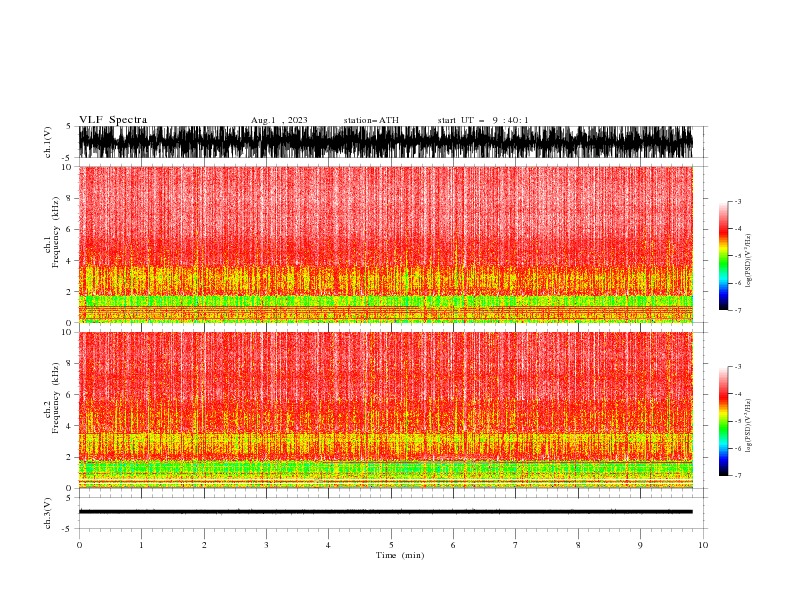This screenshot has height=612, width=792.
Task: Click time axis tick label '10'
Action: click(703, 545)
